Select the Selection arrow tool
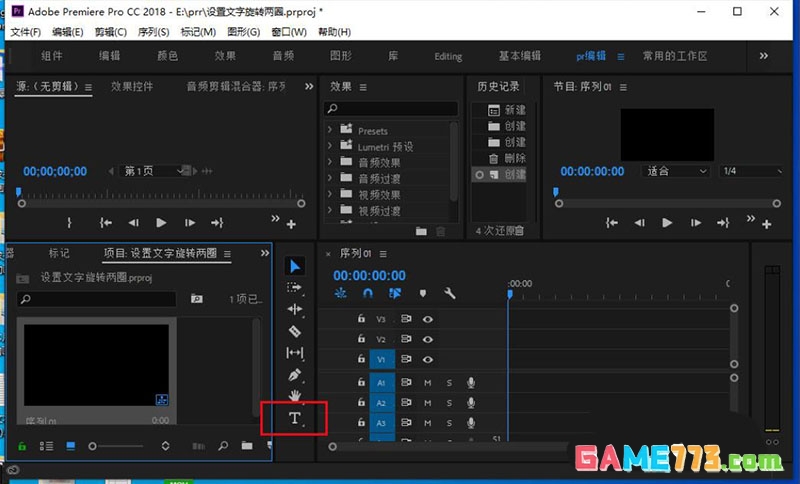Image resolution: width=800 pixels, height=484 pixels. (x=295, y=266)
